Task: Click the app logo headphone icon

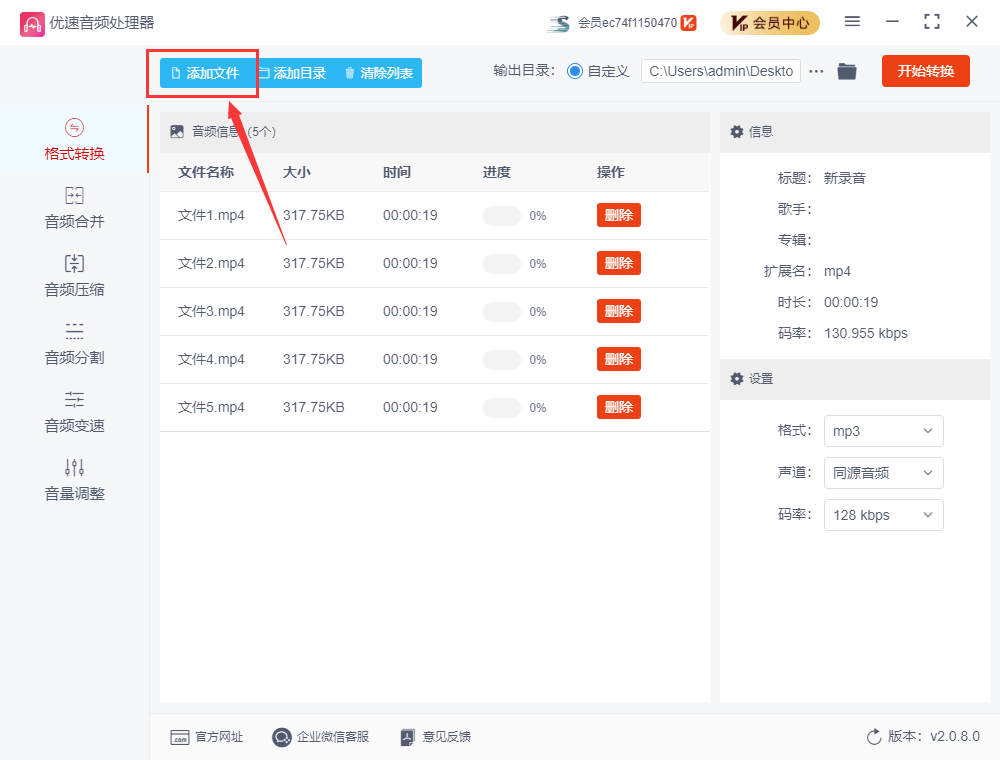Action: (x=32, y=24)
